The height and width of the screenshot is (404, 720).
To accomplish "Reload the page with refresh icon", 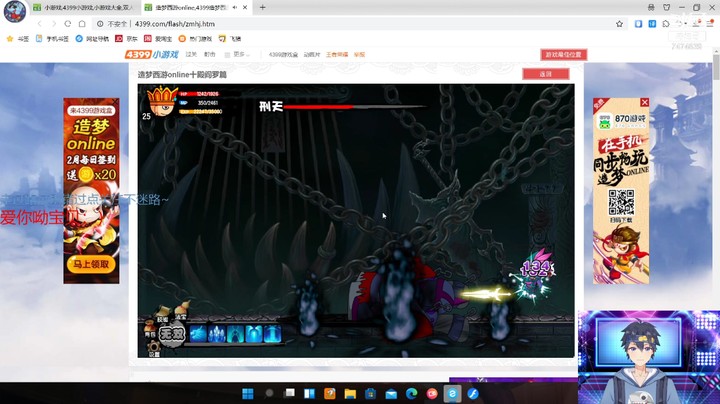I will [68, 23].
